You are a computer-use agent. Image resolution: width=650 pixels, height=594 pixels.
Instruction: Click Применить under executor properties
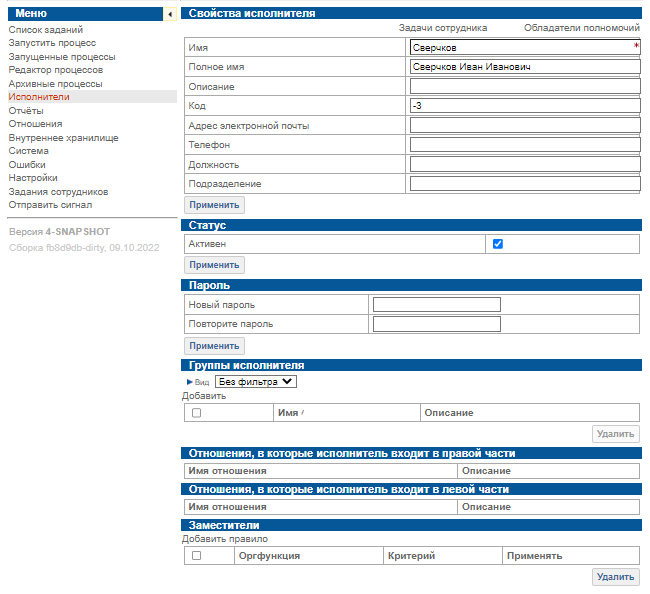214,204
